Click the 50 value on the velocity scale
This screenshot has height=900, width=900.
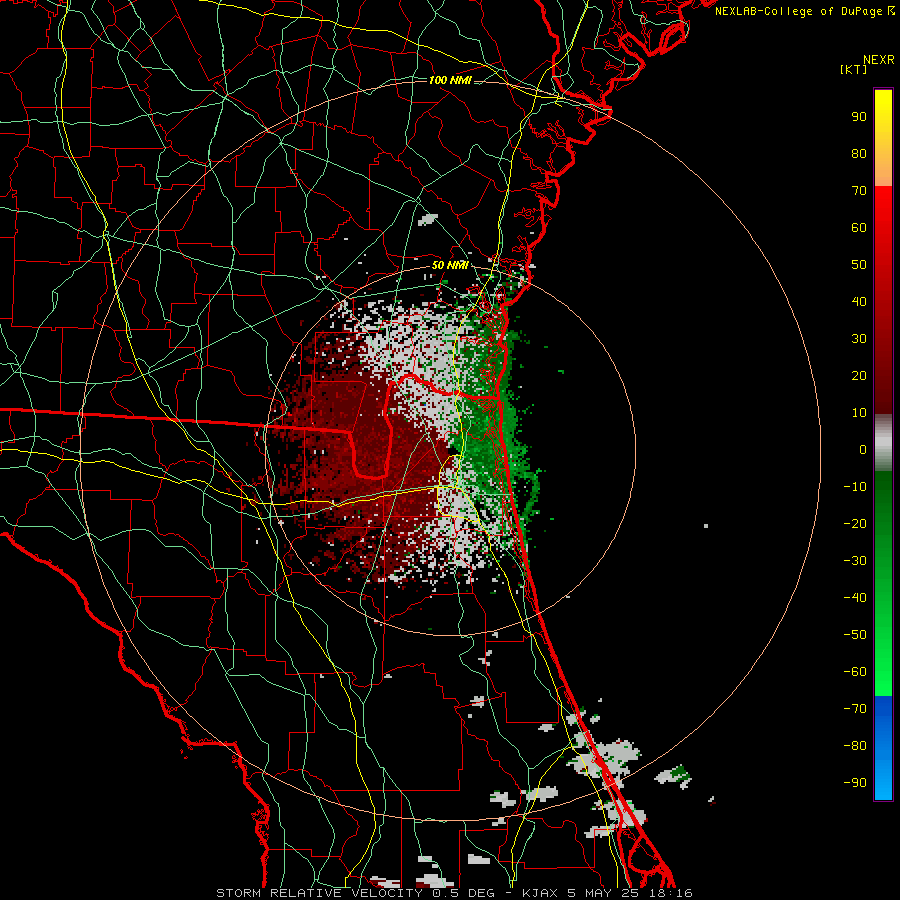859,265
